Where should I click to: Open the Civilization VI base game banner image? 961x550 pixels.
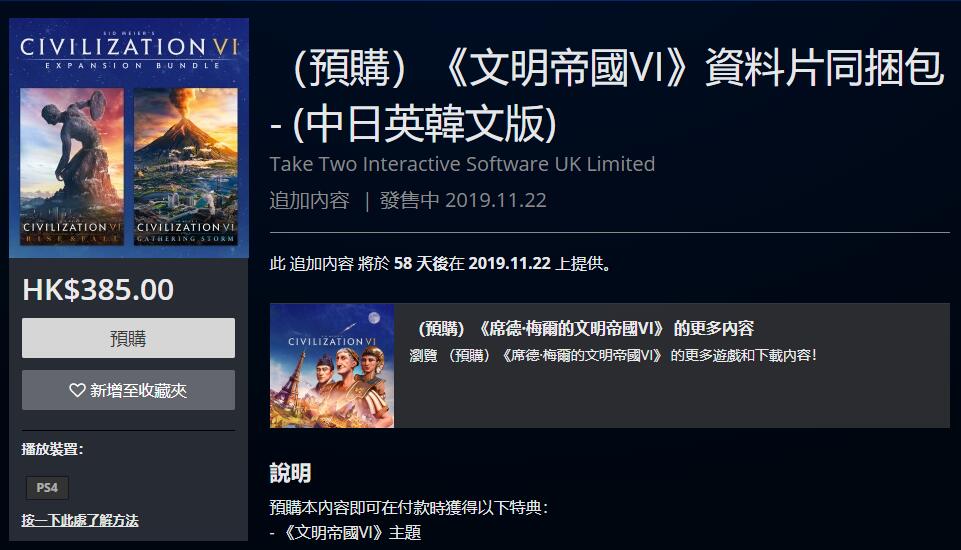[332, 365]
